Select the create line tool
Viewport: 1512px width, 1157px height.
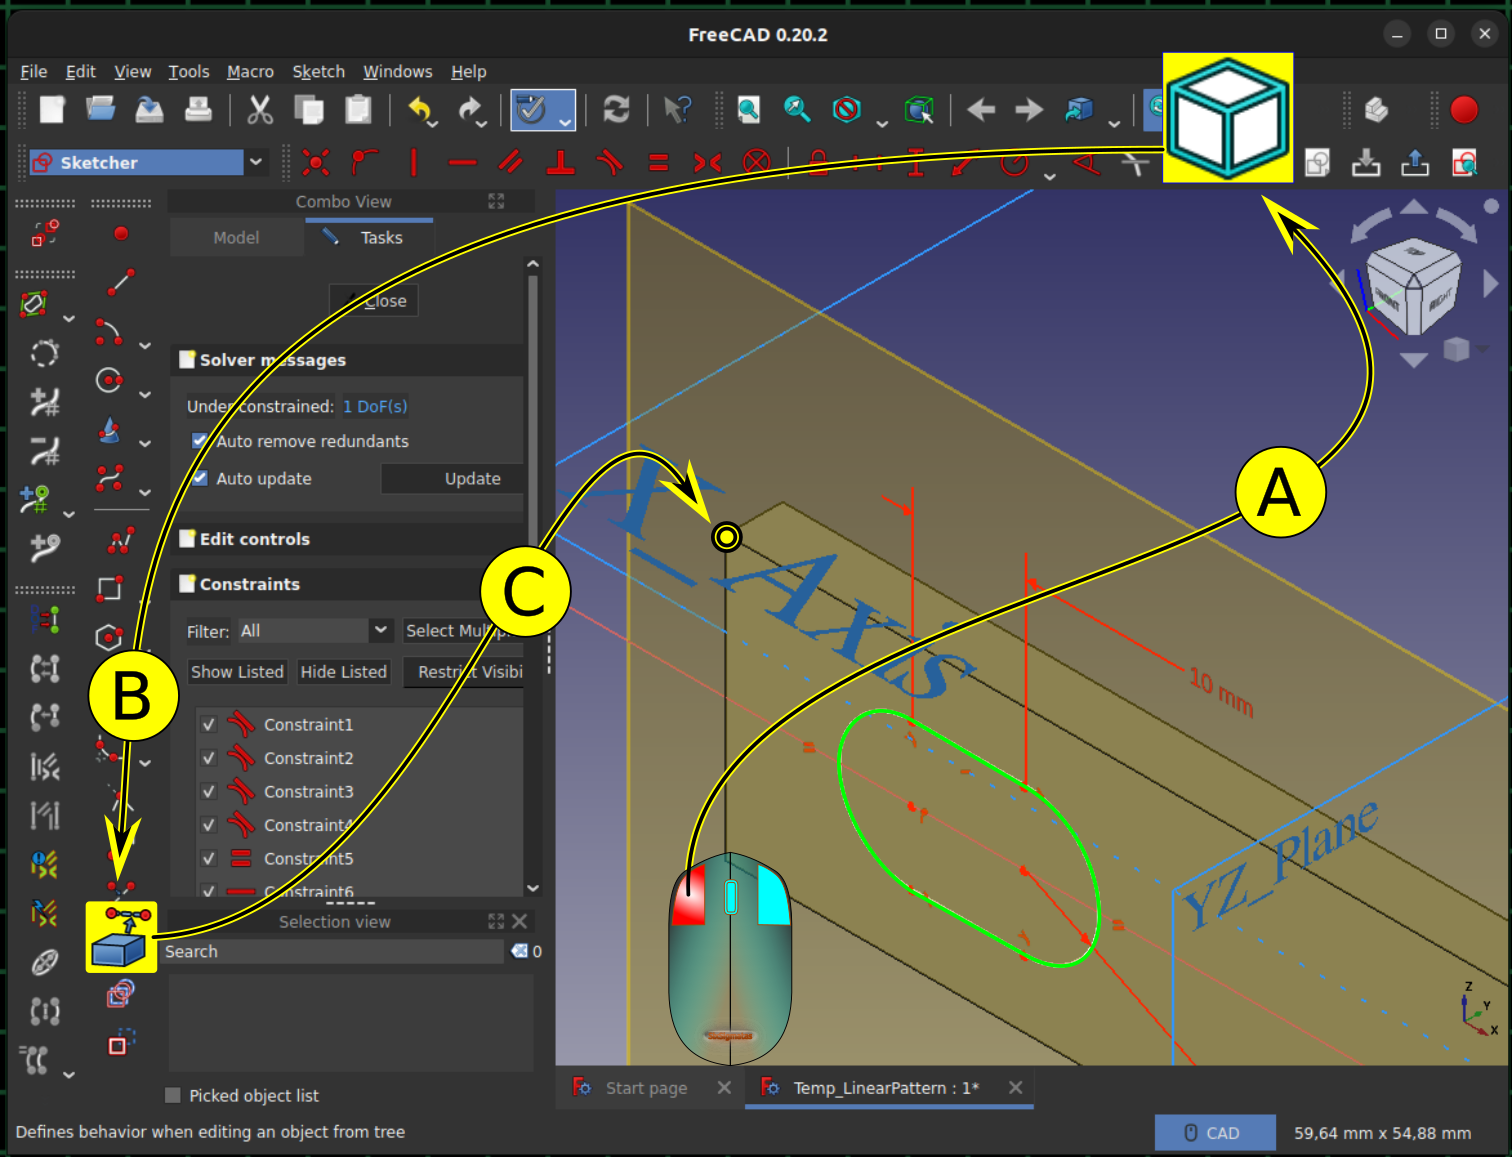(x=121, y=283)
